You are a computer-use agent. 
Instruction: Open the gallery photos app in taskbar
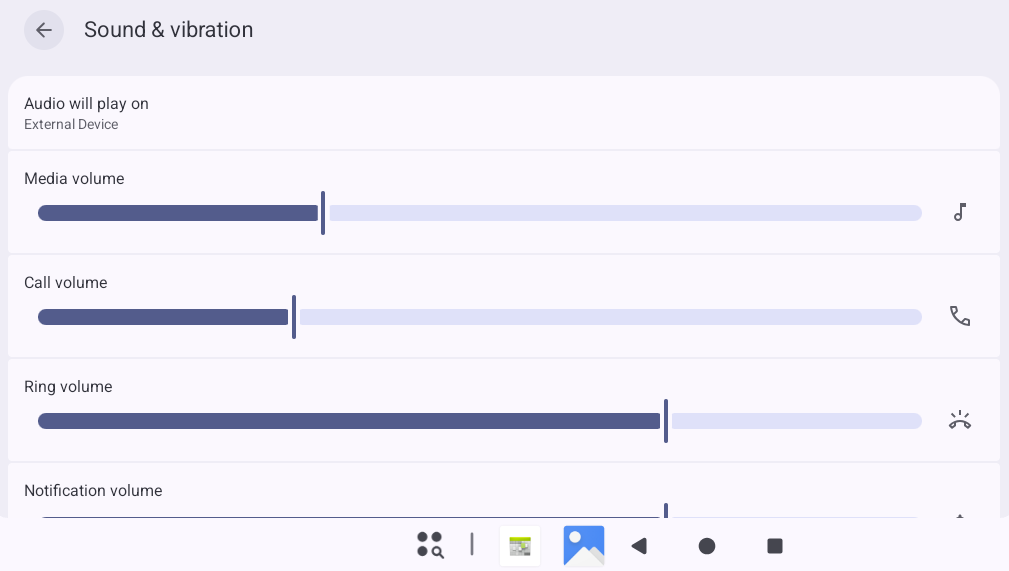[x=584, y=546]
